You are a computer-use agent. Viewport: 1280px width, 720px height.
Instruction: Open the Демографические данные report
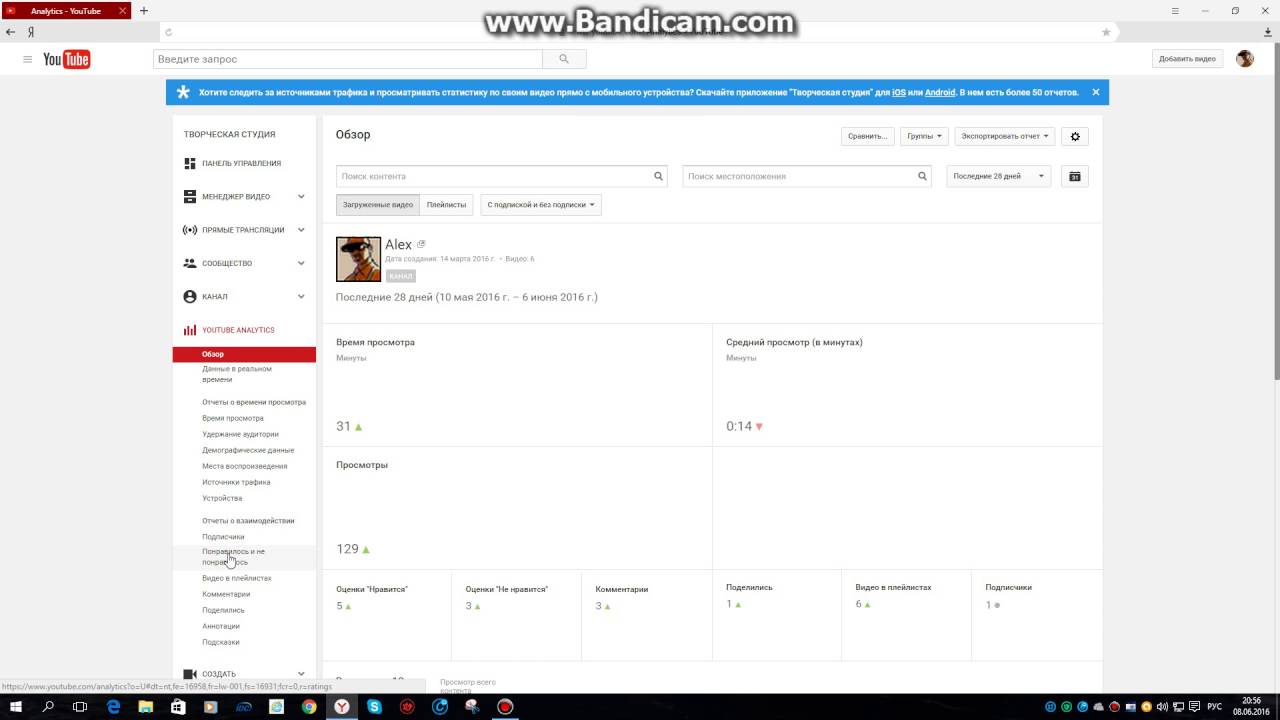[x=248, y=450]
